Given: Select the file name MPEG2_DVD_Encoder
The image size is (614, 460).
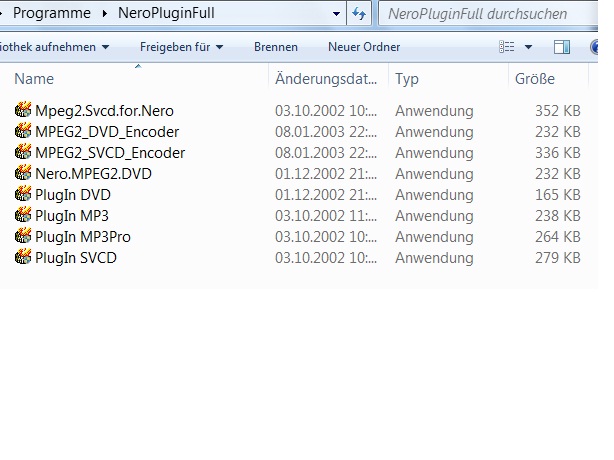Looking at the screenshot, I should point(107,132).
